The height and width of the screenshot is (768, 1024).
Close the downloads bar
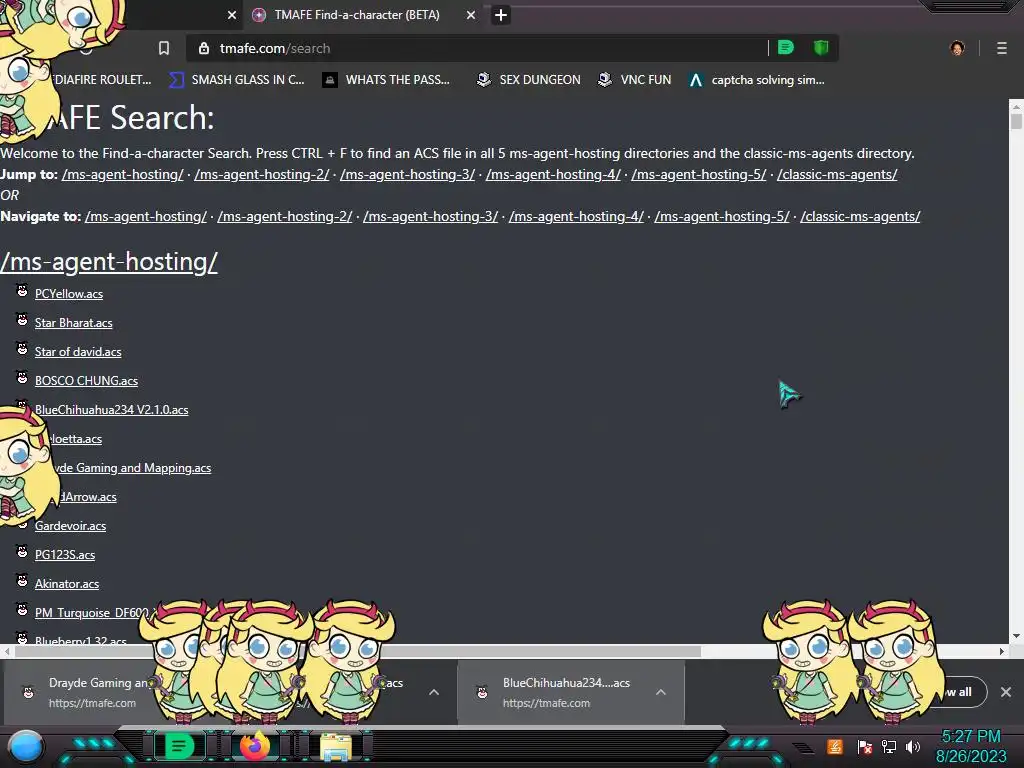tap(1006, 692)
